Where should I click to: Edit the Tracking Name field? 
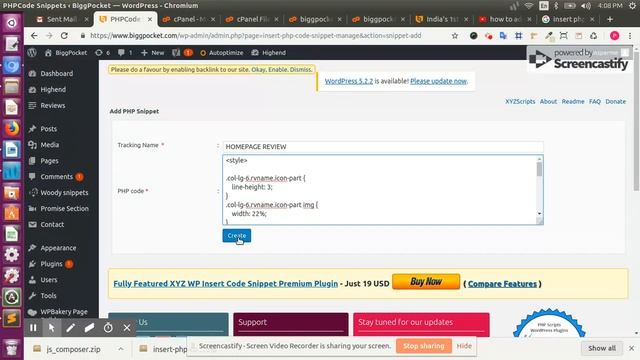point(383,147)
